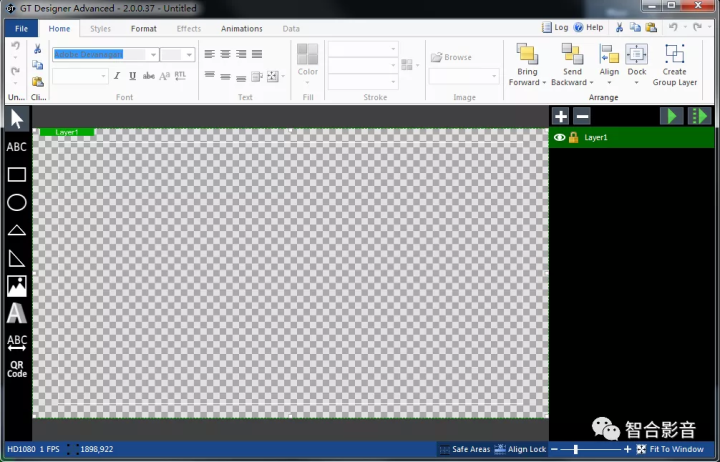Click the scissors icon in quick access bar
Screen dimensions: 720x462
[619, 28]
